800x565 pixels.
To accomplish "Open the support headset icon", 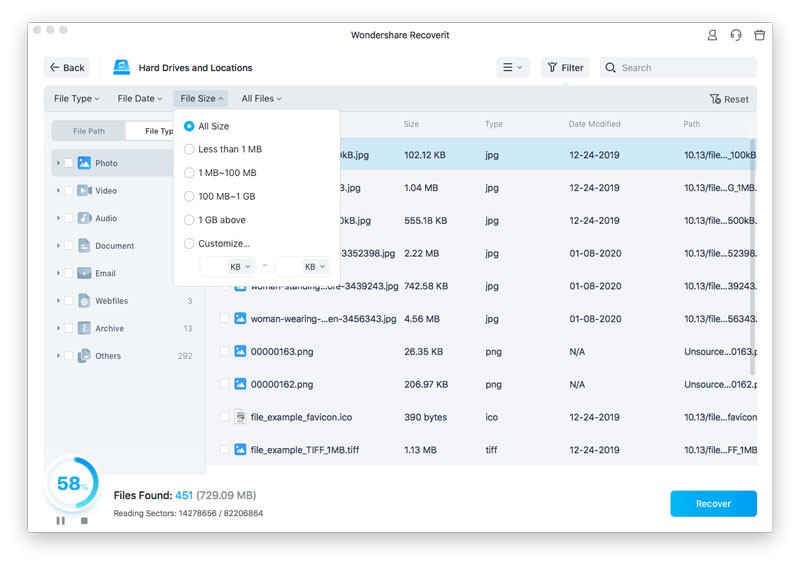I will tap(736, 35).
